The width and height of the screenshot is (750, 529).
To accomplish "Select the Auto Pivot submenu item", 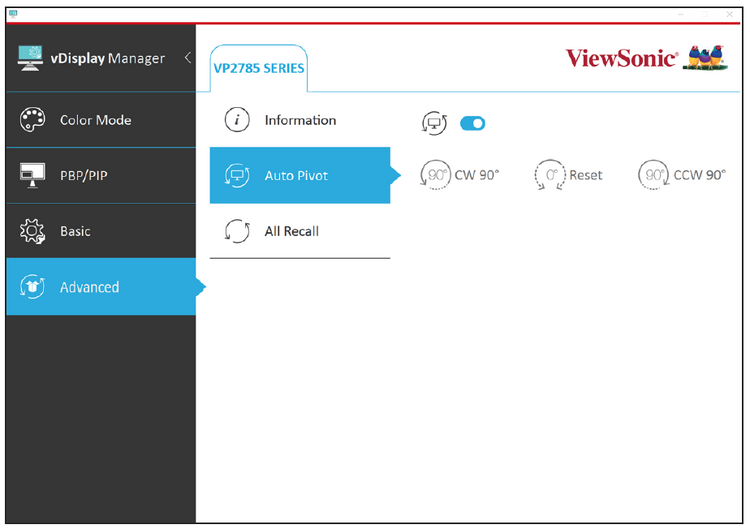I will tap(300, 175).
